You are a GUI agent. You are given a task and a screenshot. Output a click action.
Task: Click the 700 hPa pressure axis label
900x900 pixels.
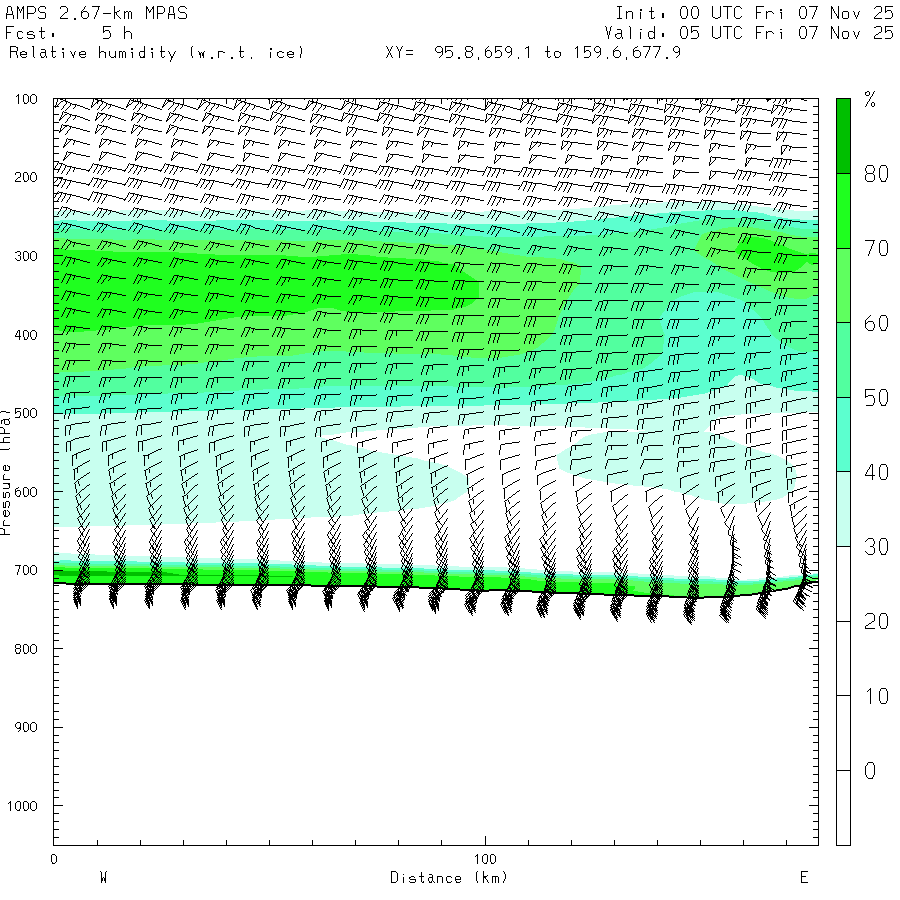(26, 571)
